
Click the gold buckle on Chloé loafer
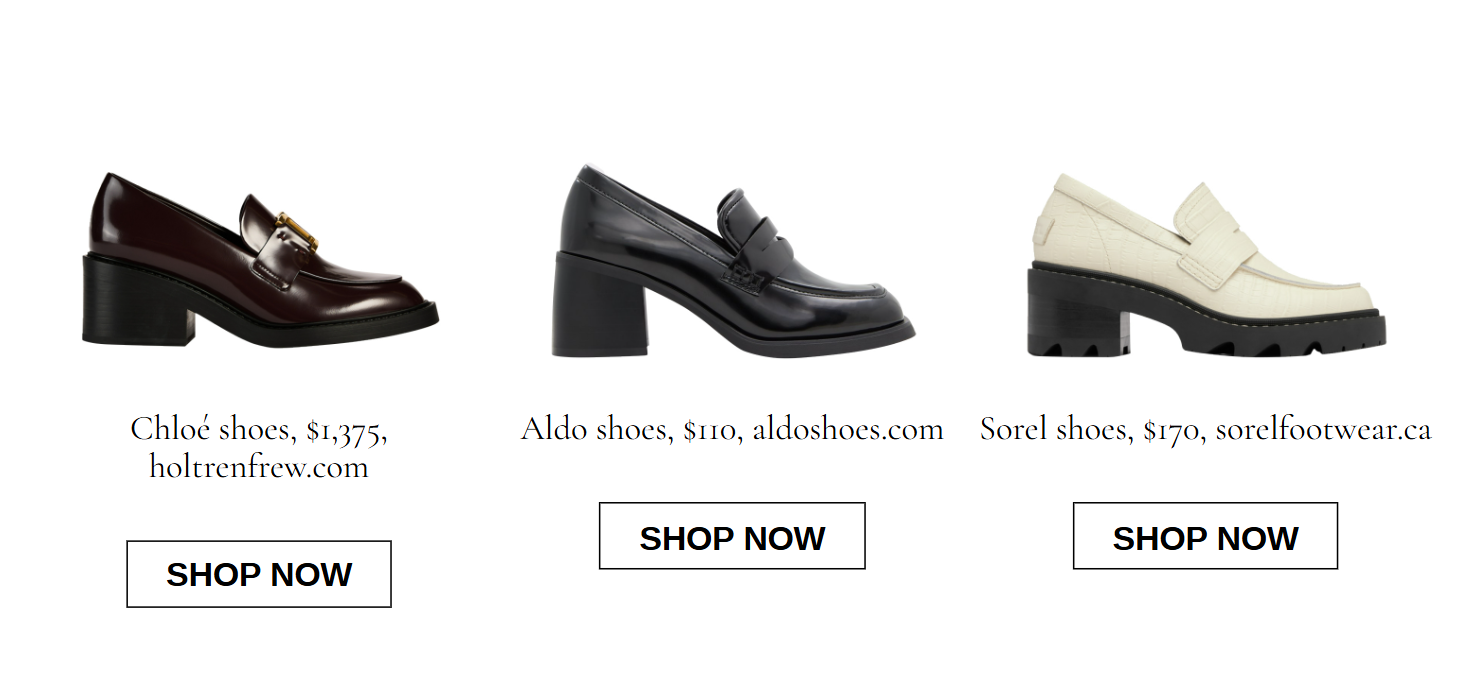pyautogui.click(x=297, y=231)
